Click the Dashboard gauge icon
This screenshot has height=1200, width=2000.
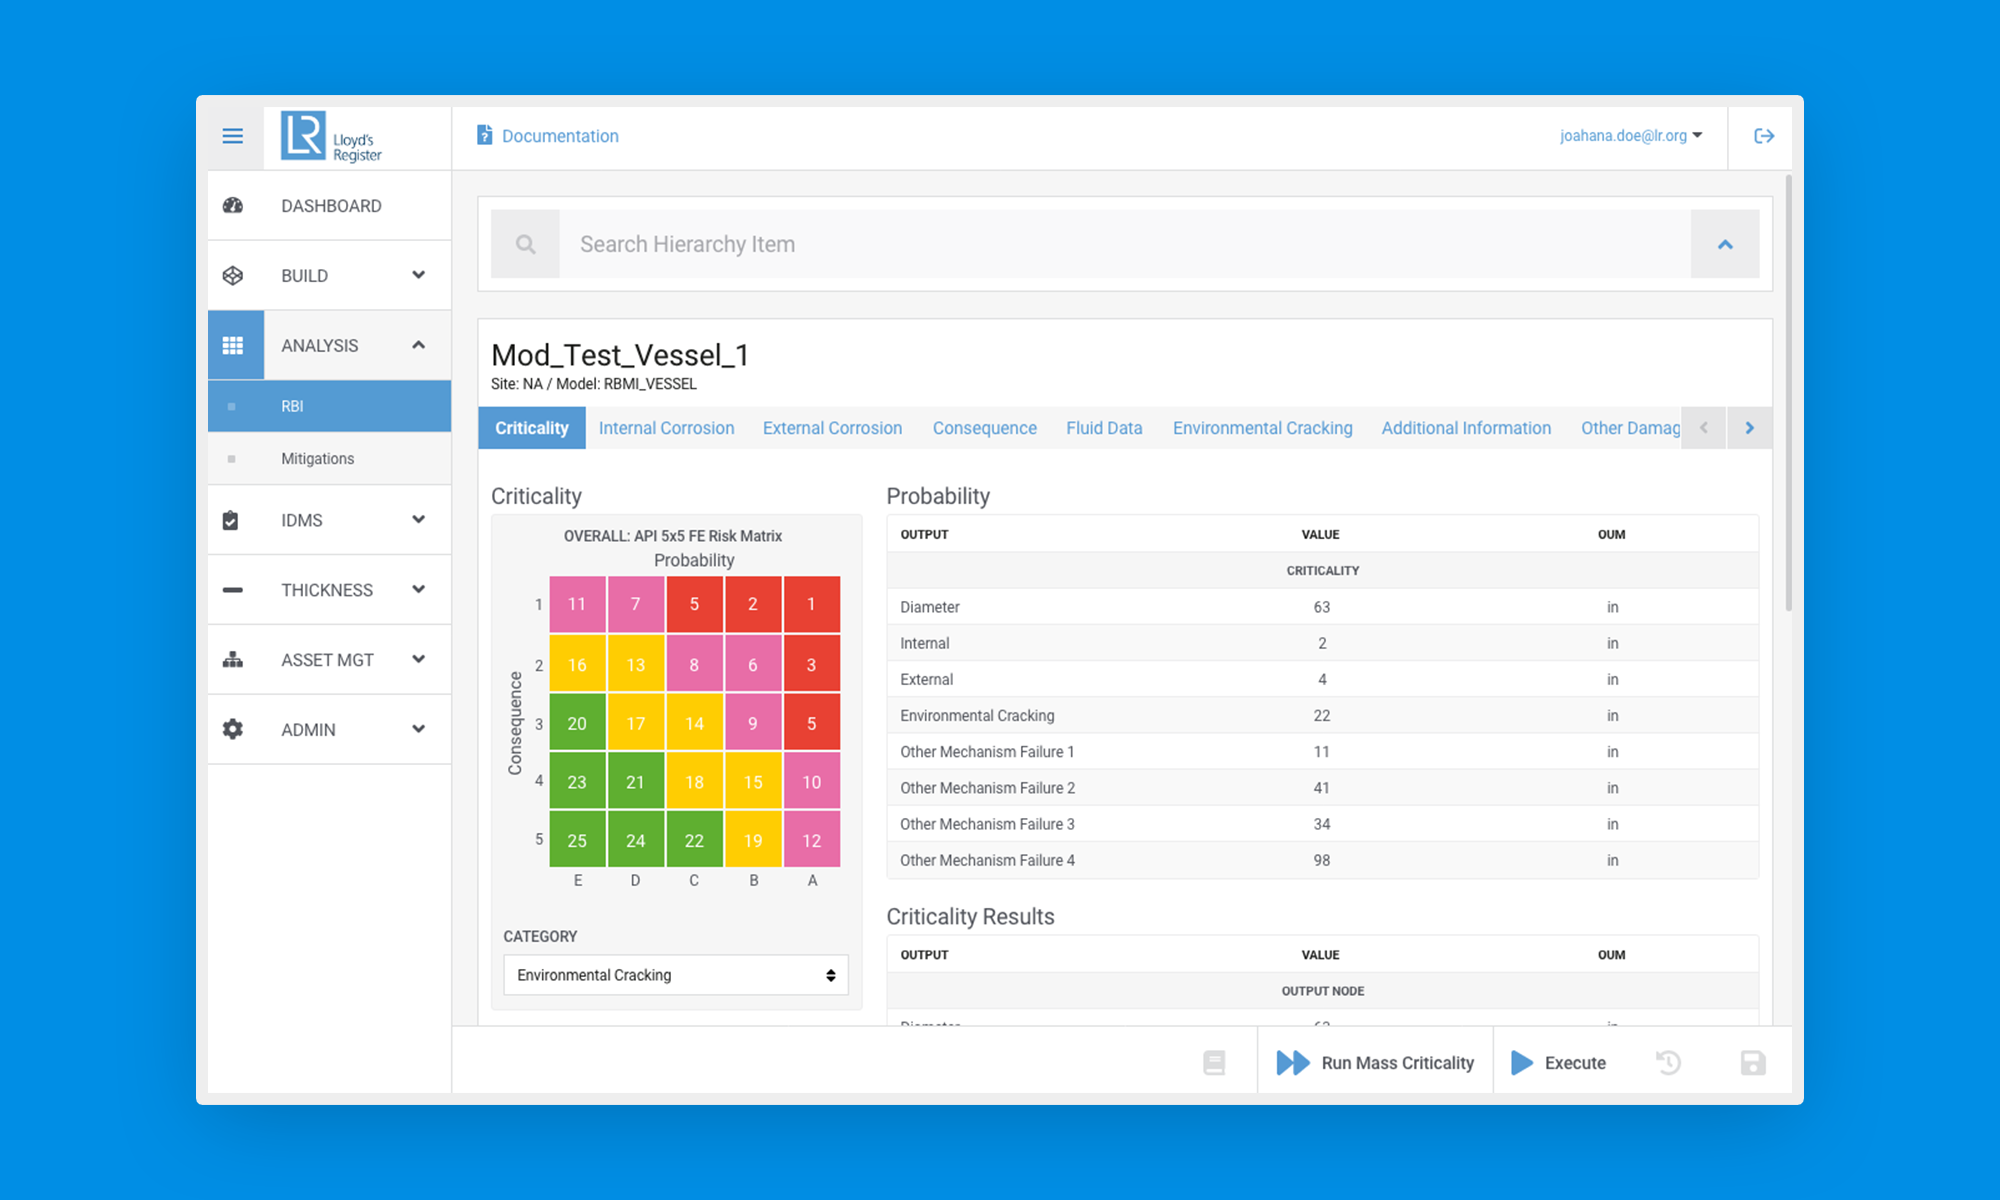233,205
